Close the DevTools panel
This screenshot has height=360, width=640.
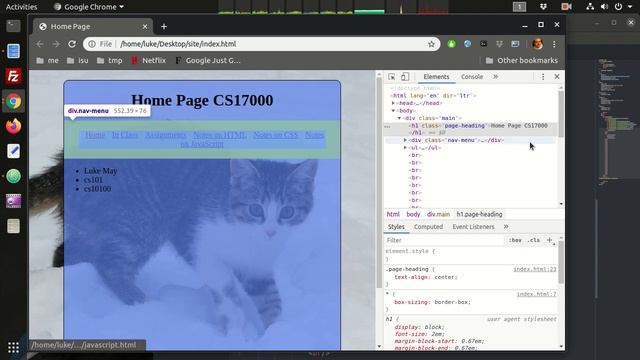pyautogui.click(x=557, y=77)
